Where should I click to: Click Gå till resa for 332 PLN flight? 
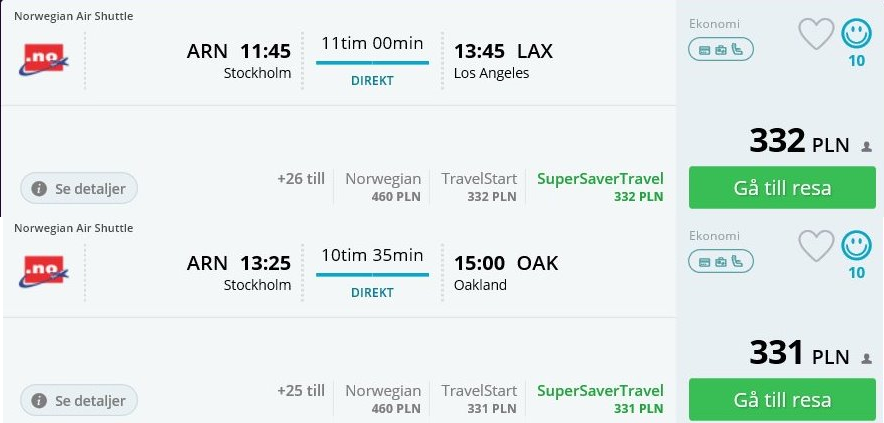tap(782, 187)
